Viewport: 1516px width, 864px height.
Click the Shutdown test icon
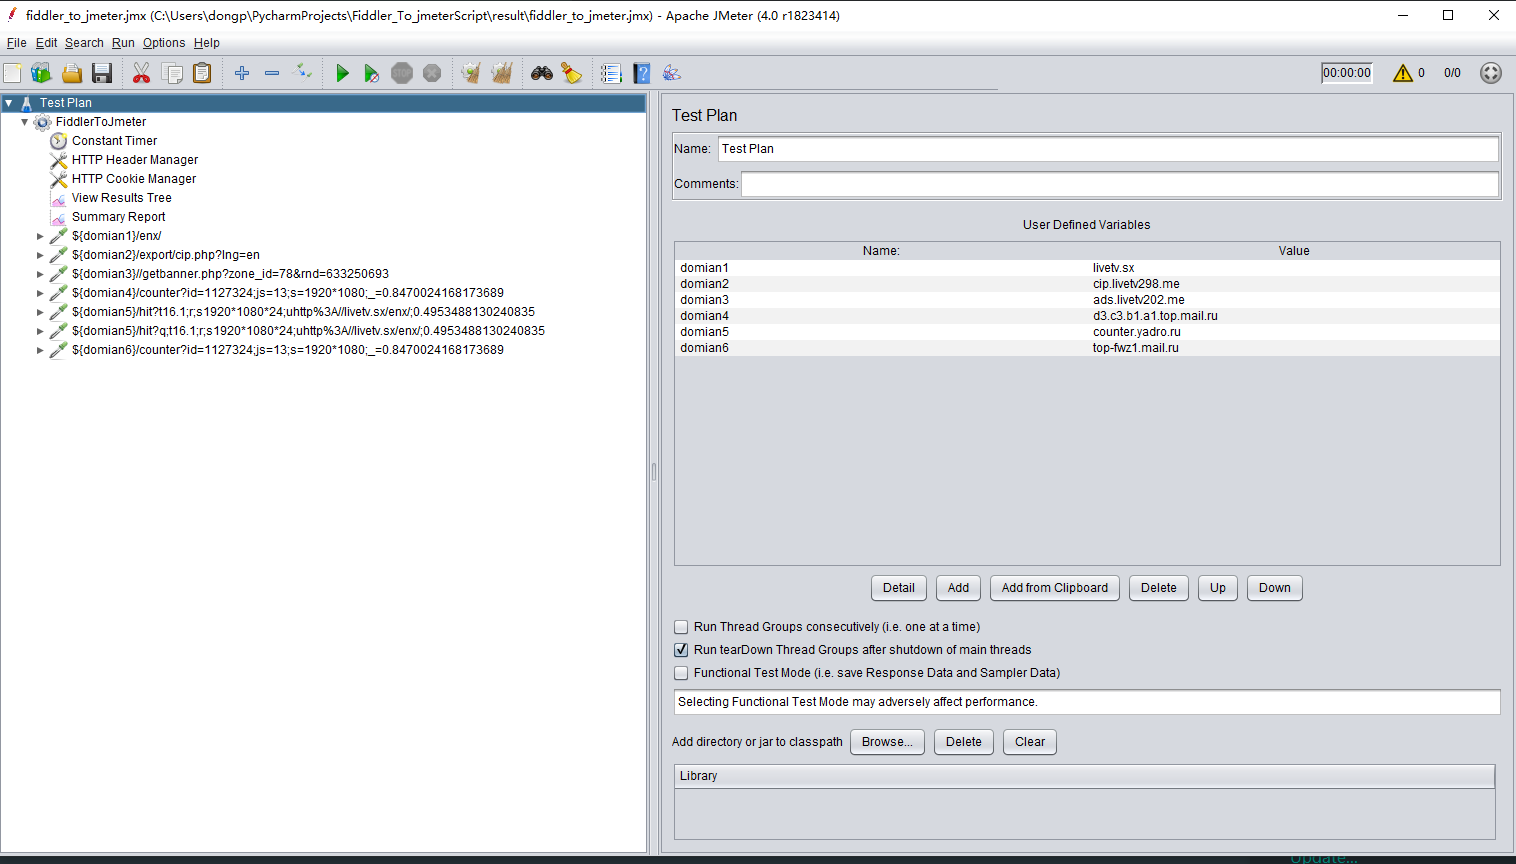tap(432, 73)
